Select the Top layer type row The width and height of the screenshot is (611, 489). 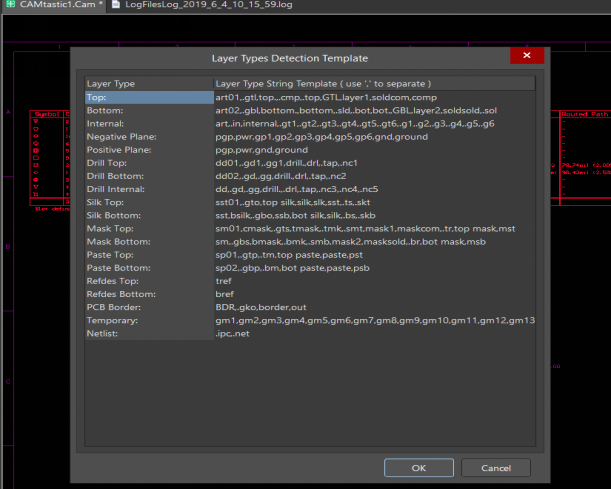(147, 98)
